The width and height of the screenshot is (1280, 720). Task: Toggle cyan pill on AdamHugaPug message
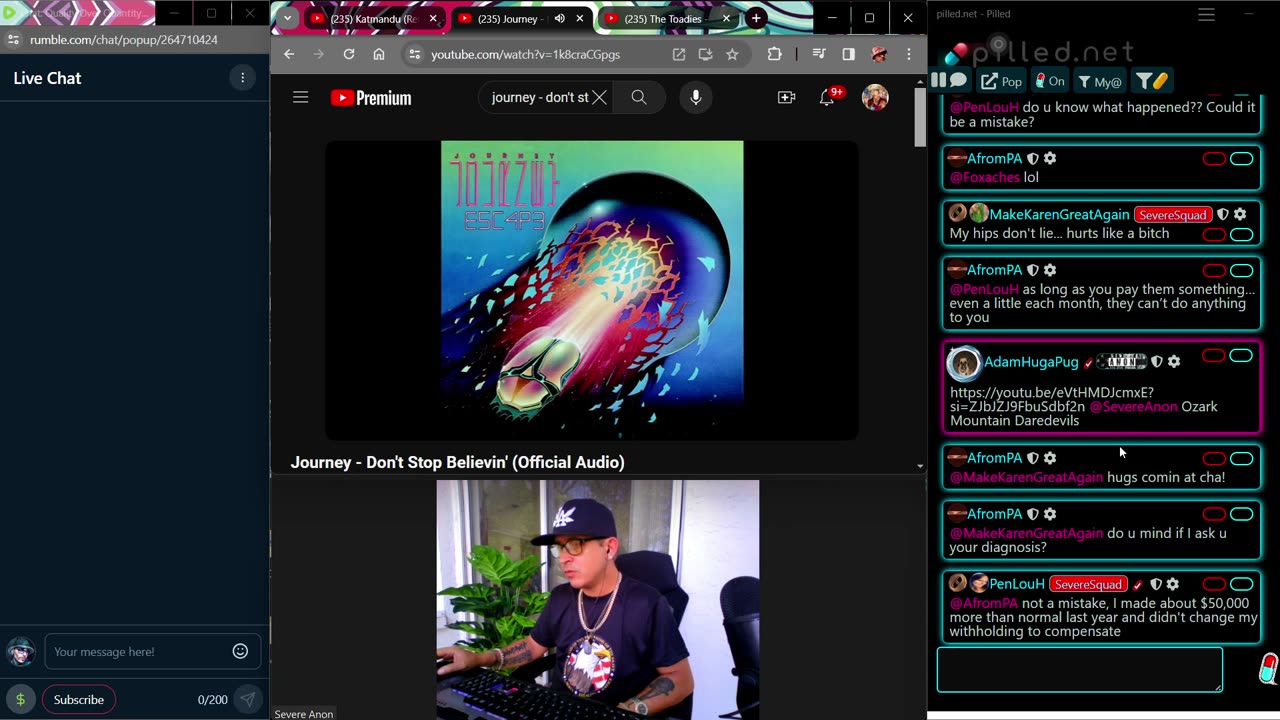pyautogui.click(x=1241, y=355)
